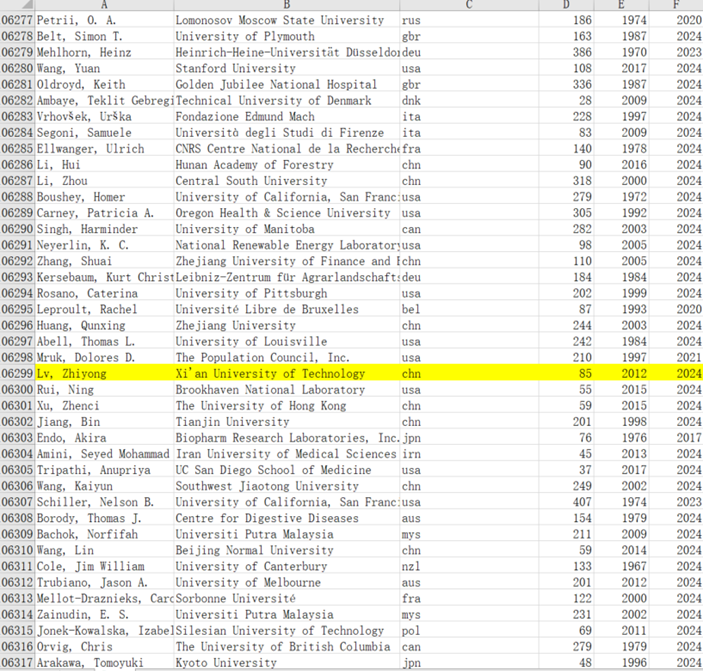The image size is (703, 671).
Task: Click the Borody, Thomas J. cell
Action: pyautogui.click(x=104, y=518)
